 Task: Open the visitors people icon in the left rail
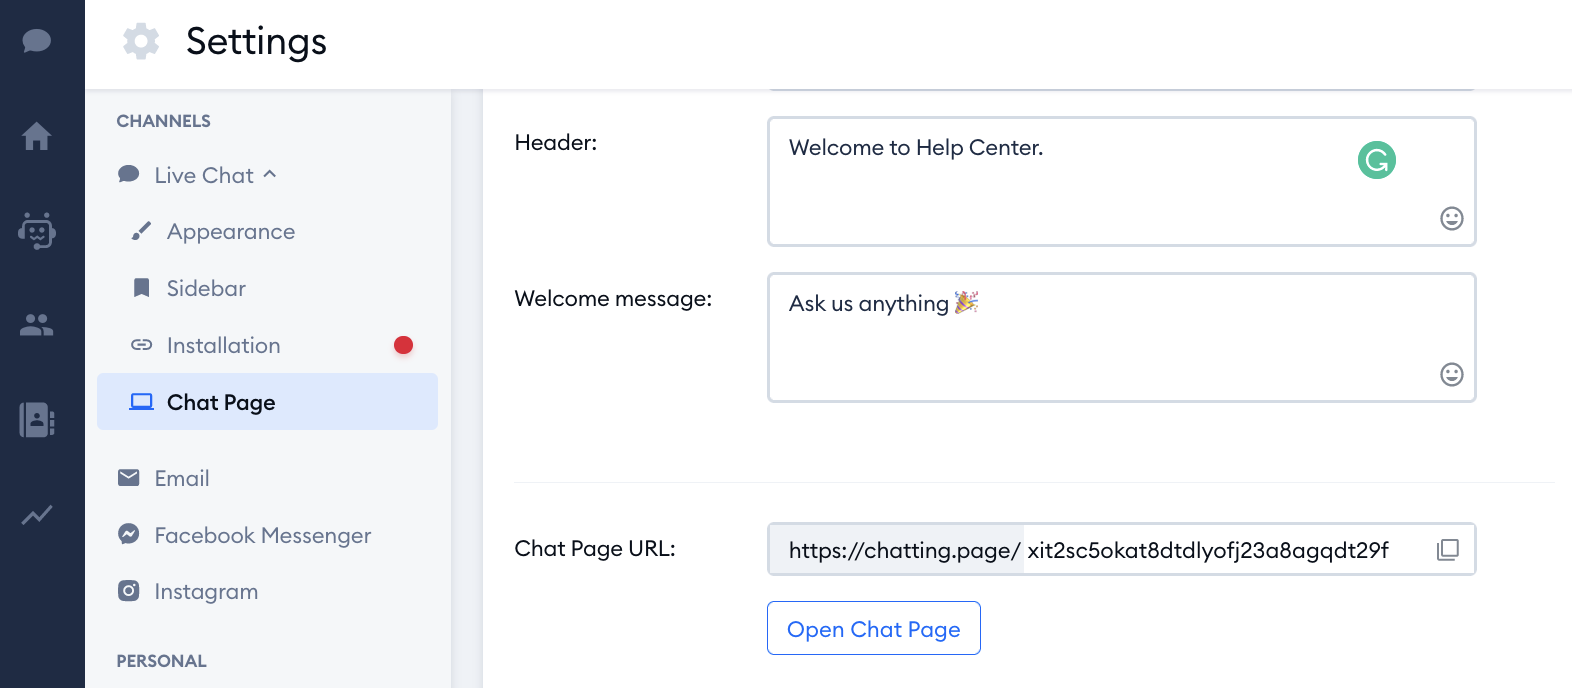(x=37, y=325)
